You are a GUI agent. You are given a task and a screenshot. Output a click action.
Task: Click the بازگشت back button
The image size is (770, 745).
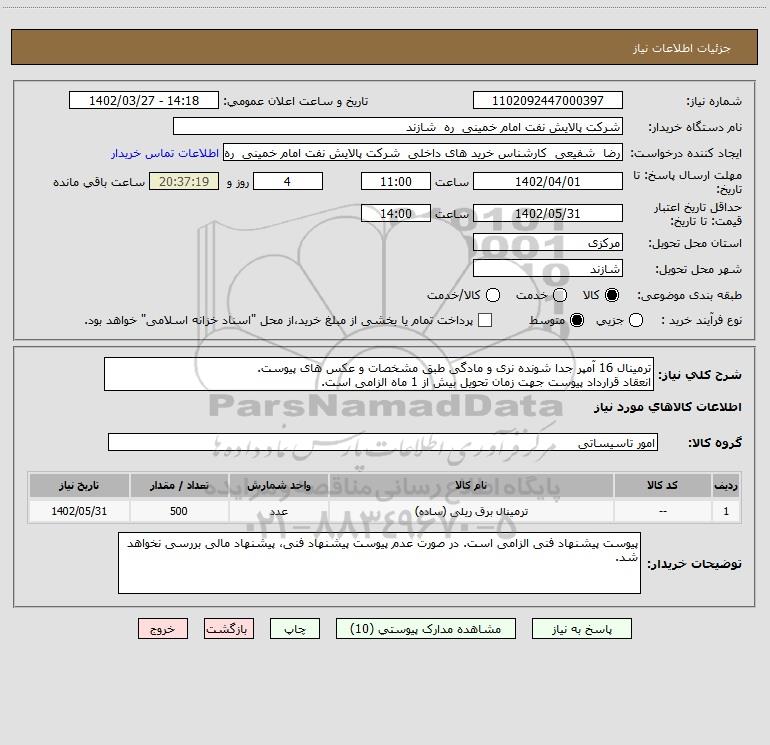point(229,629)
